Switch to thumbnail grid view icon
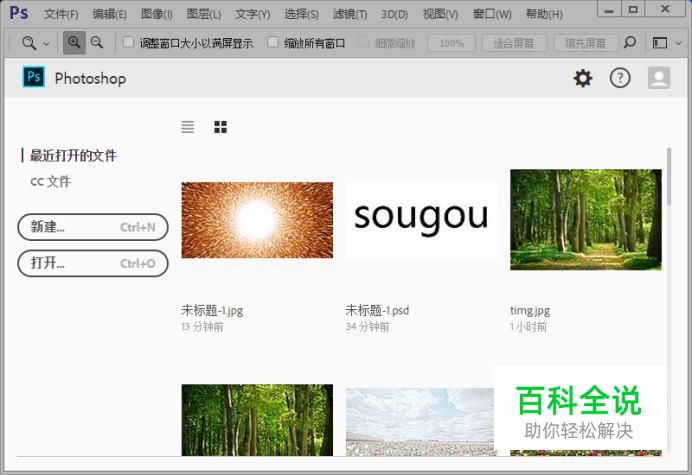 pos(220,127)
